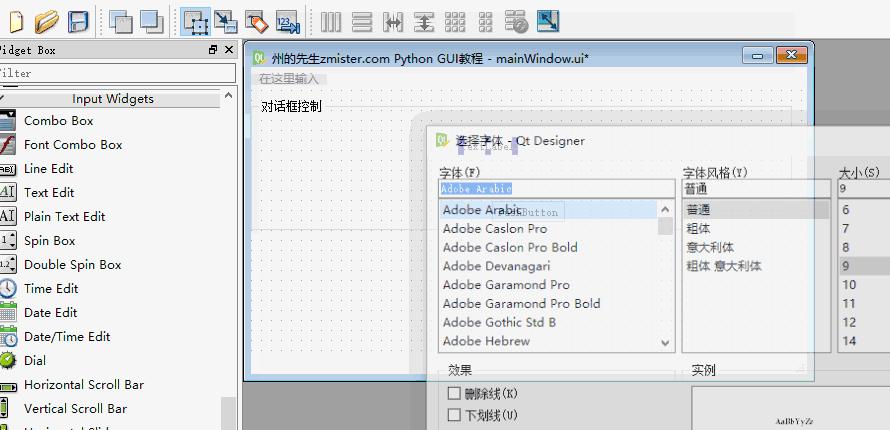Switch to Edit Buddies mode icon
Viewport: 890px width, 430px height.
coord(257,22)
